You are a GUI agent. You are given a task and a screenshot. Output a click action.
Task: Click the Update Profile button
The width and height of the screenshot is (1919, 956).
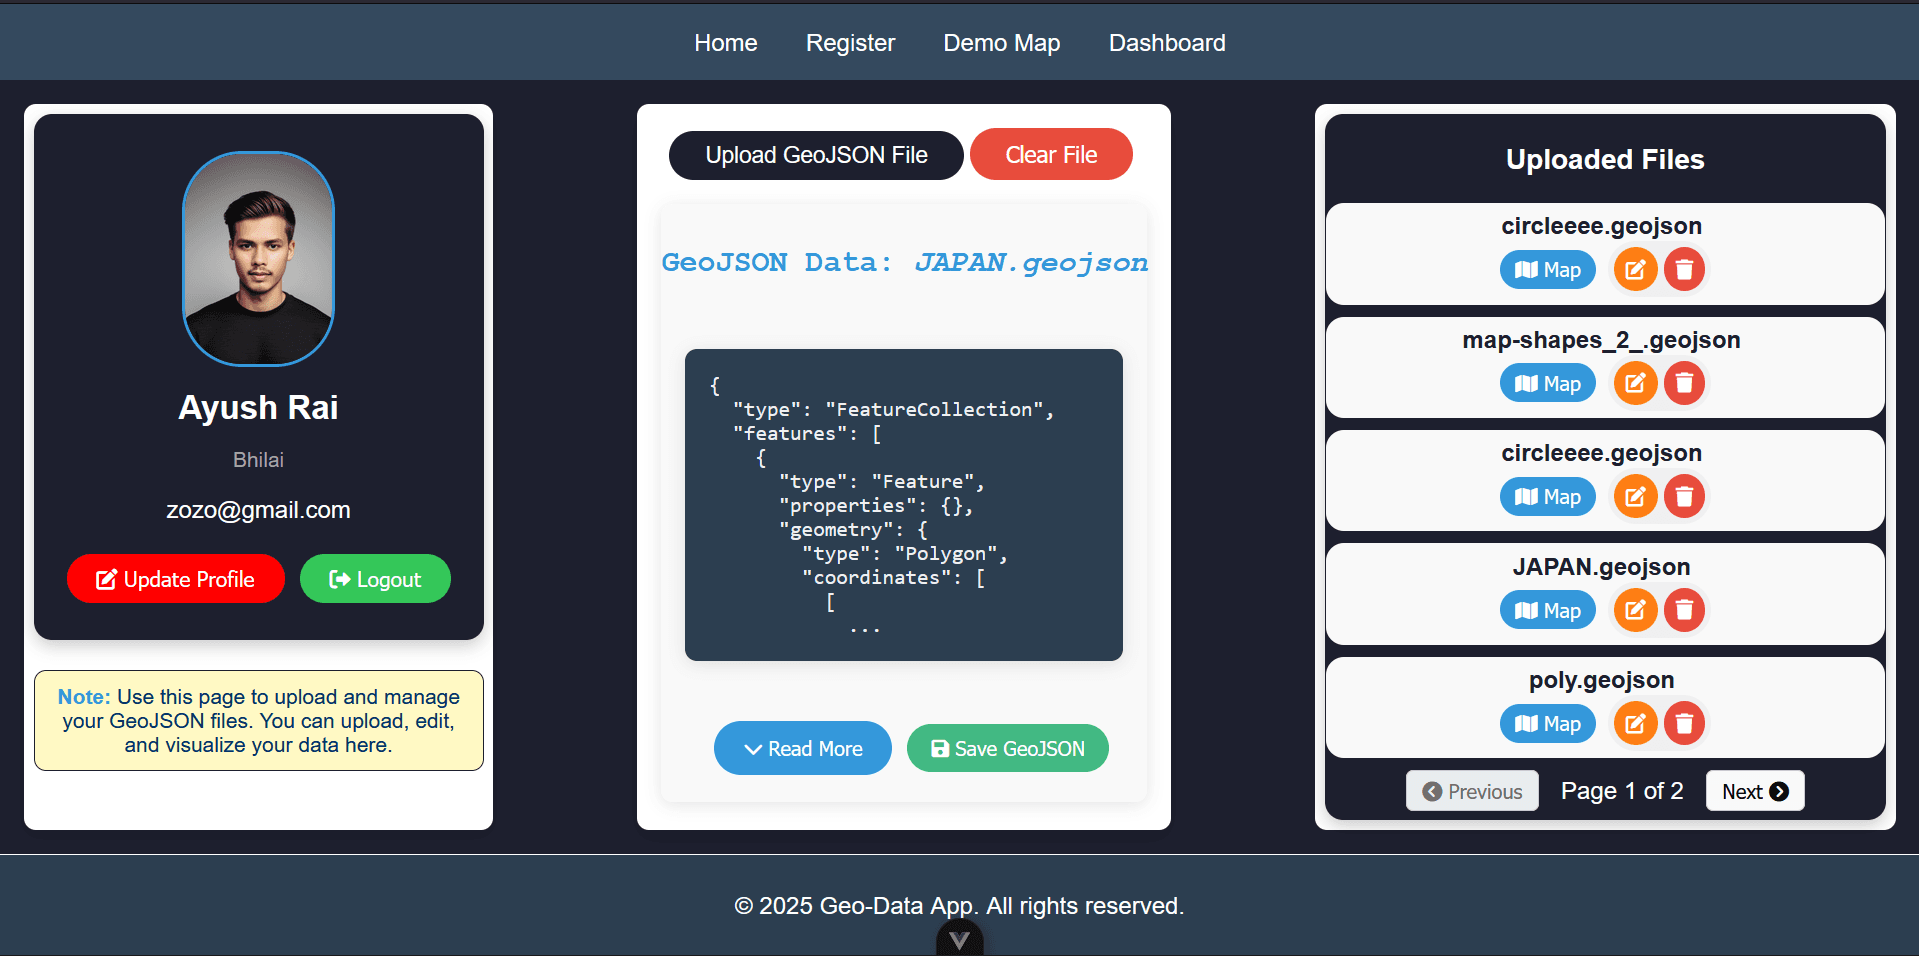point(175,579)
